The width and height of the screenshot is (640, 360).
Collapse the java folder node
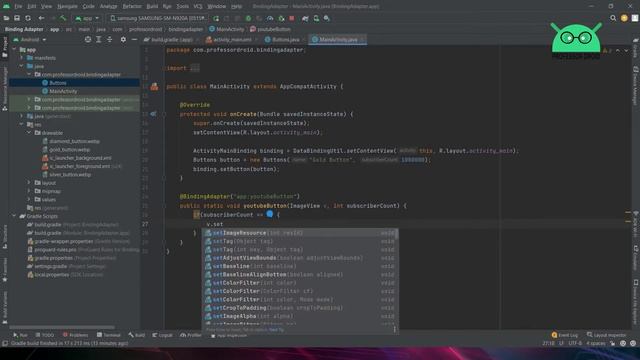[x=22, y=66]
